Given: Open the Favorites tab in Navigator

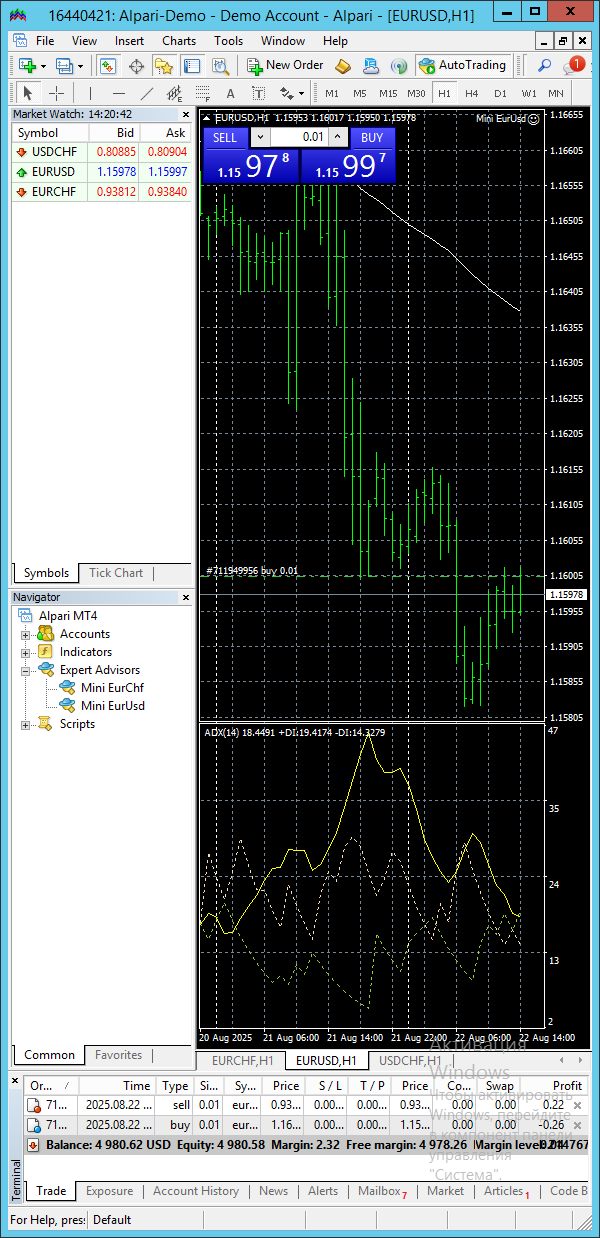Looking at the screenshot, I should click(118, 1055).
